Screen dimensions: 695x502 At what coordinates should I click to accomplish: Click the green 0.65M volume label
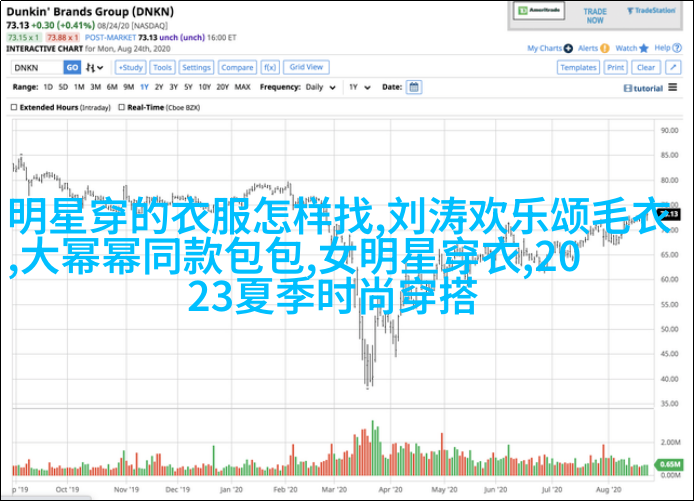click(669, 464)
